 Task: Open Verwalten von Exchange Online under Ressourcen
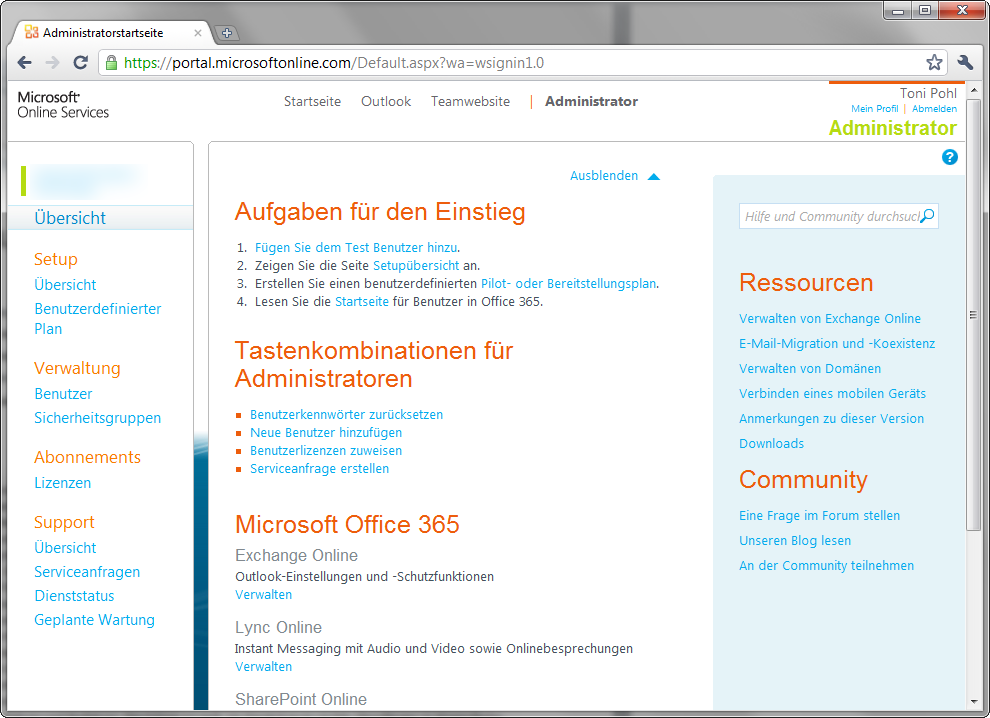(x=828, y=318)
